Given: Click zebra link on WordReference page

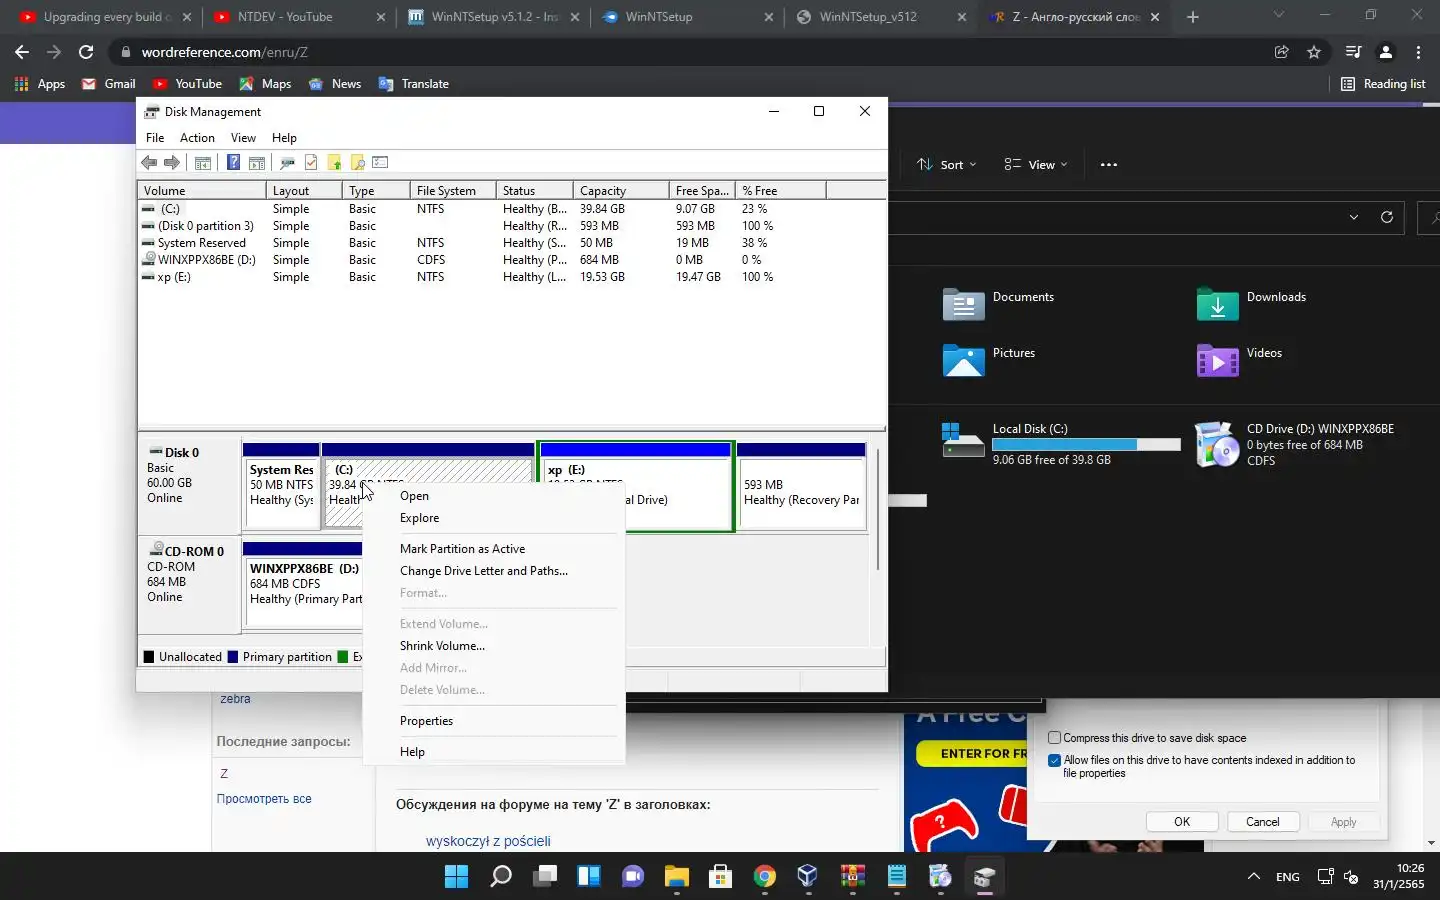Looking at the screenshot, I should (x=235, y=699).
